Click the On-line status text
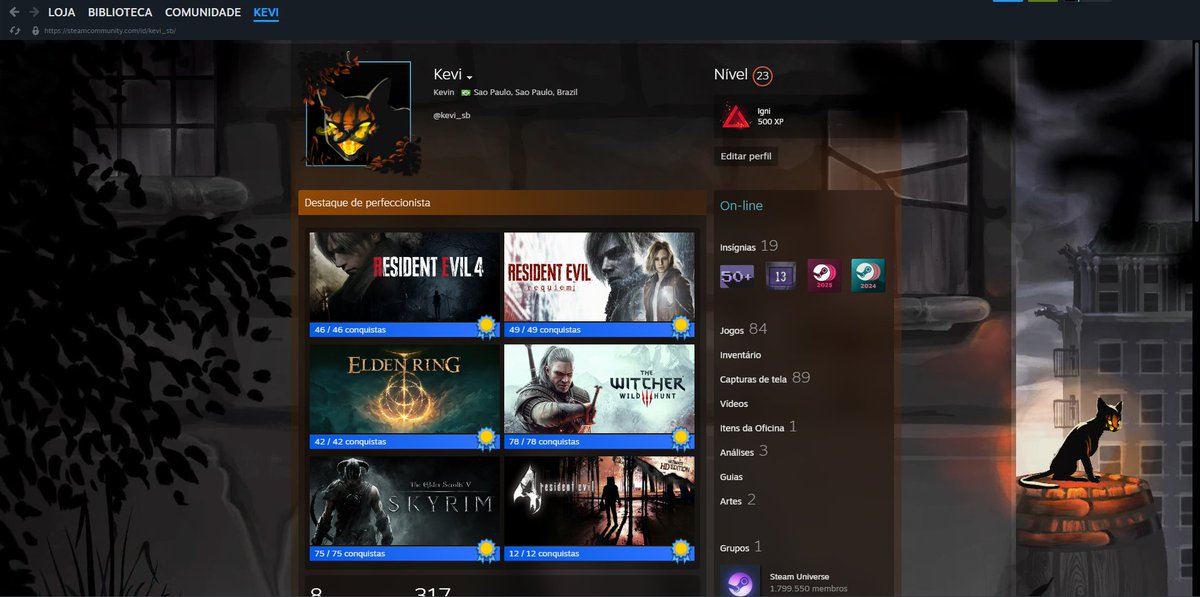Viewport: 1200px width, 597px height. pos(741,206)
